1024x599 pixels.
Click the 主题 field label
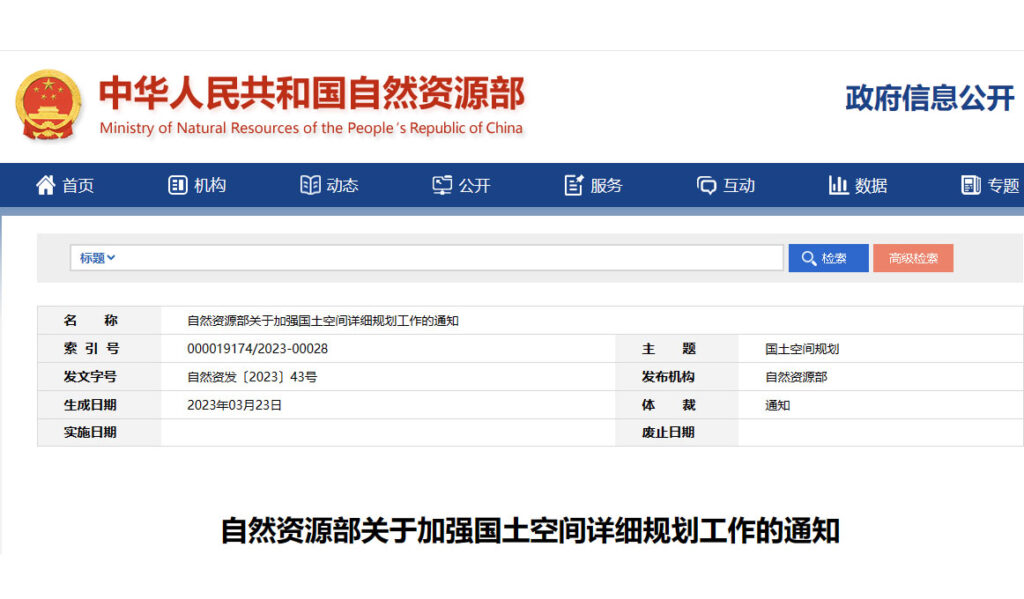click(x=669, y=349)
